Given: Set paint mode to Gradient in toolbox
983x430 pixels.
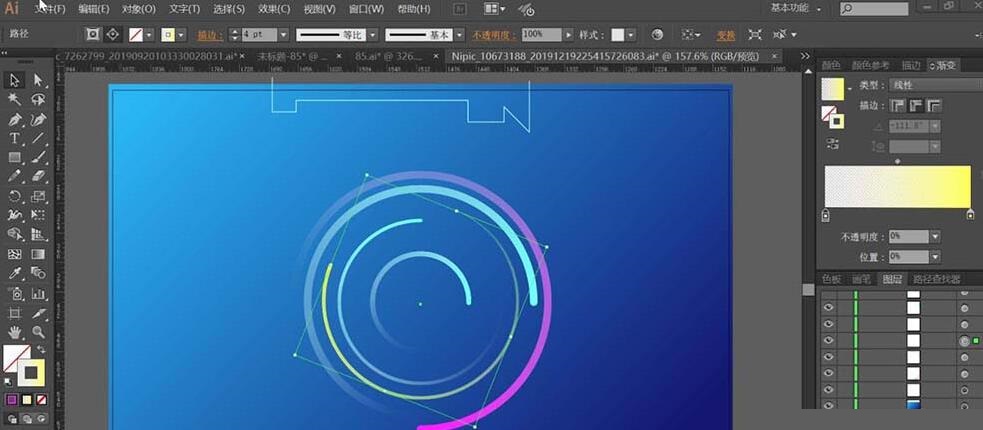Looking at the screenshot, I should coord(27,399).
